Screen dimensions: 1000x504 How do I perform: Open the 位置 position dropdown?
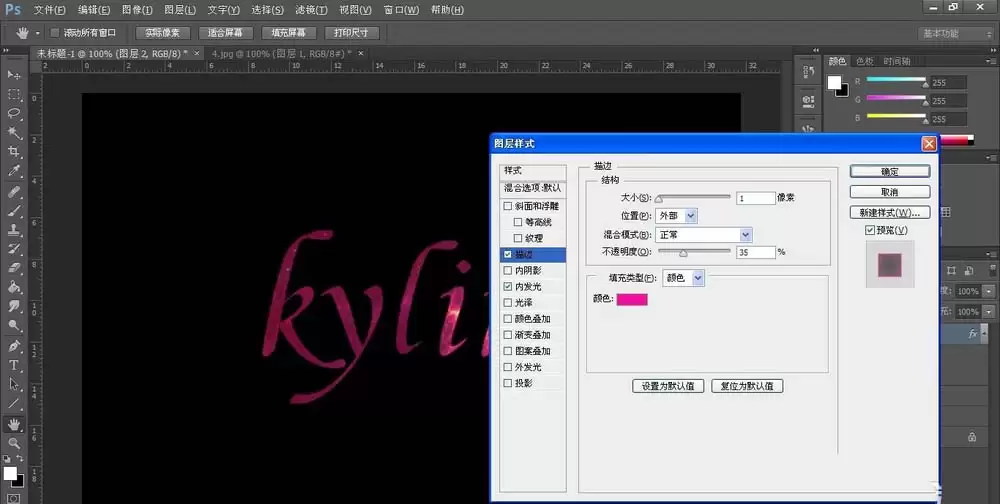[x=676, y=216]
